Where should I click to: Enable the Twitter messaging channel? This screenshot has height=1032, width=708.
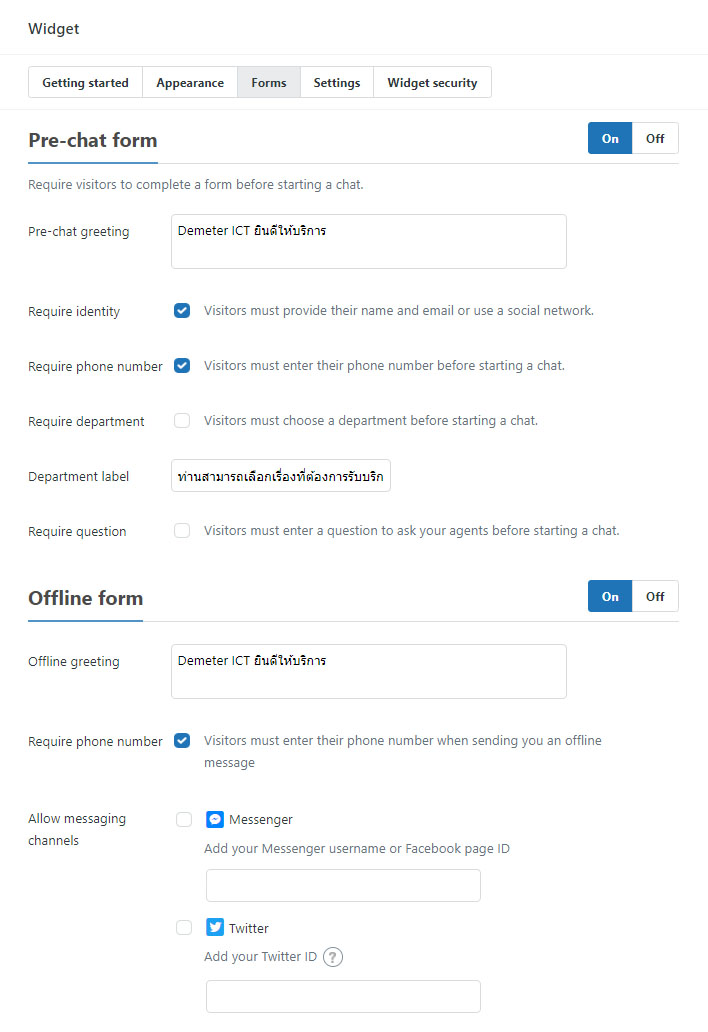[184, 928]
